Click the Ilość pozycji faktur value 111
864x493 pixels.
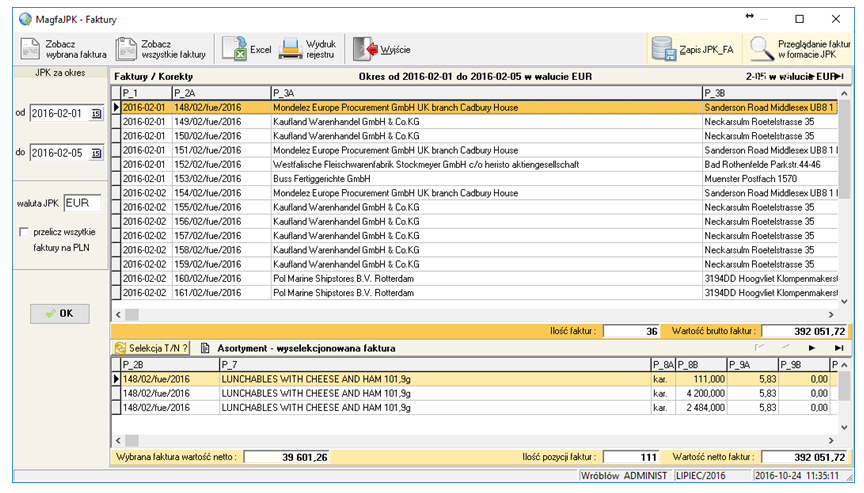click(x=631, y=457)
